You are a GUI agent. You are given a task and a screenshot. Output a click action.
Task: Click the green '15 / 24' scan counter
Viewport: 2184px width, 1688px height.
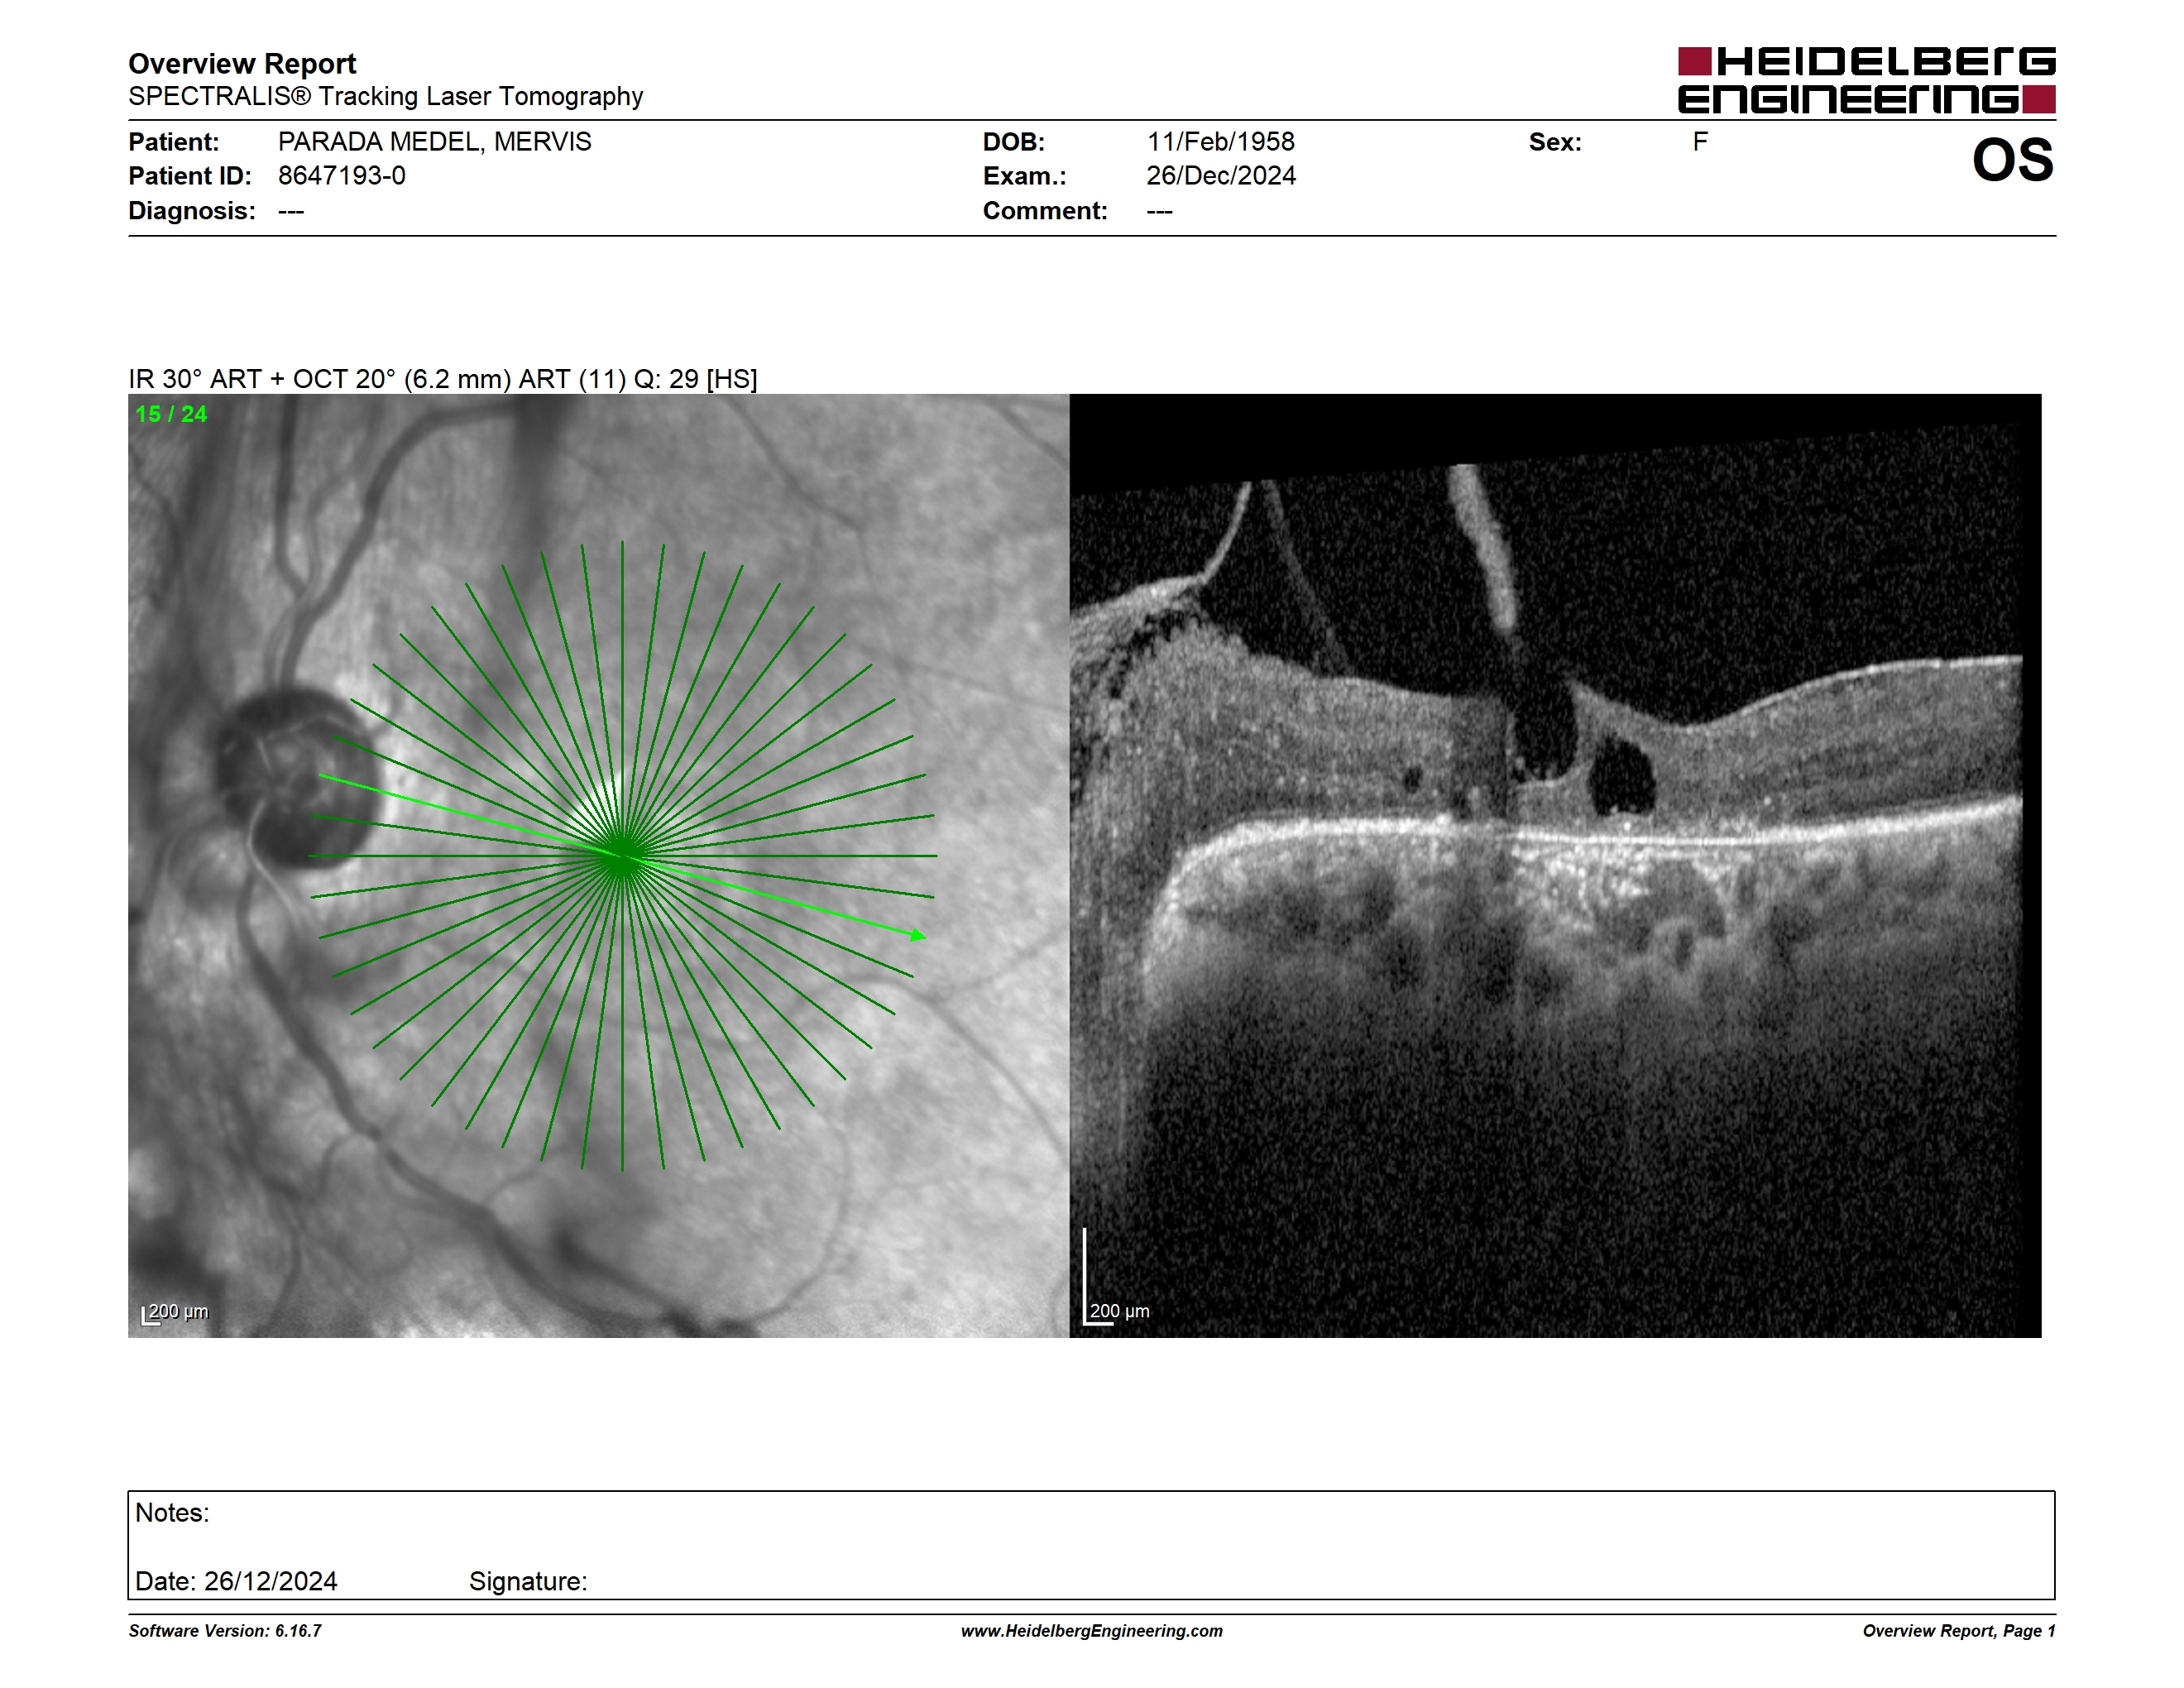[171, 414]
